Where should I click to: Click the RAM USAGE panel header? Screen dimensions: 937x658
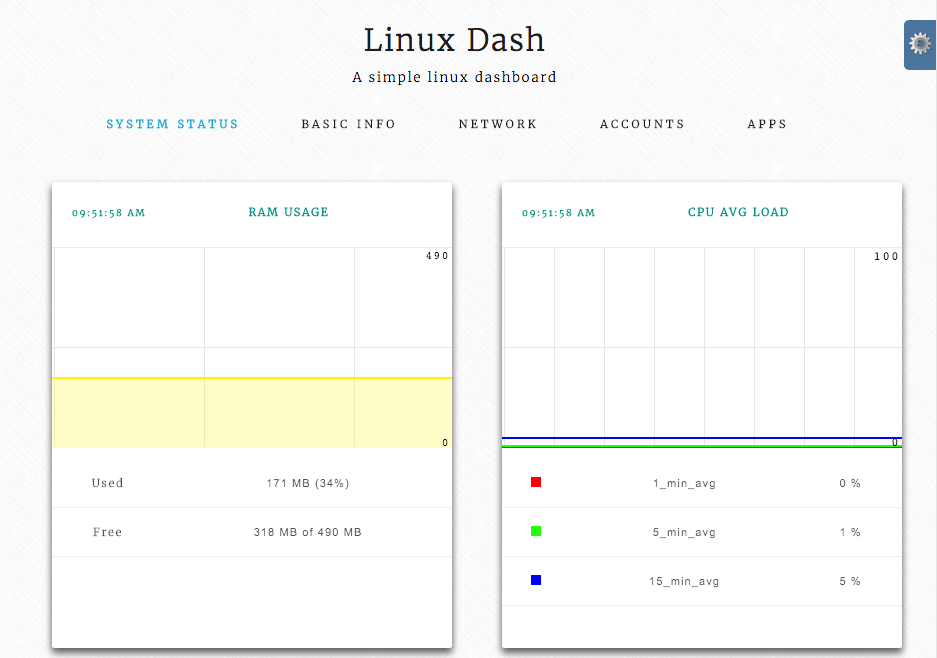click(288, 212)
